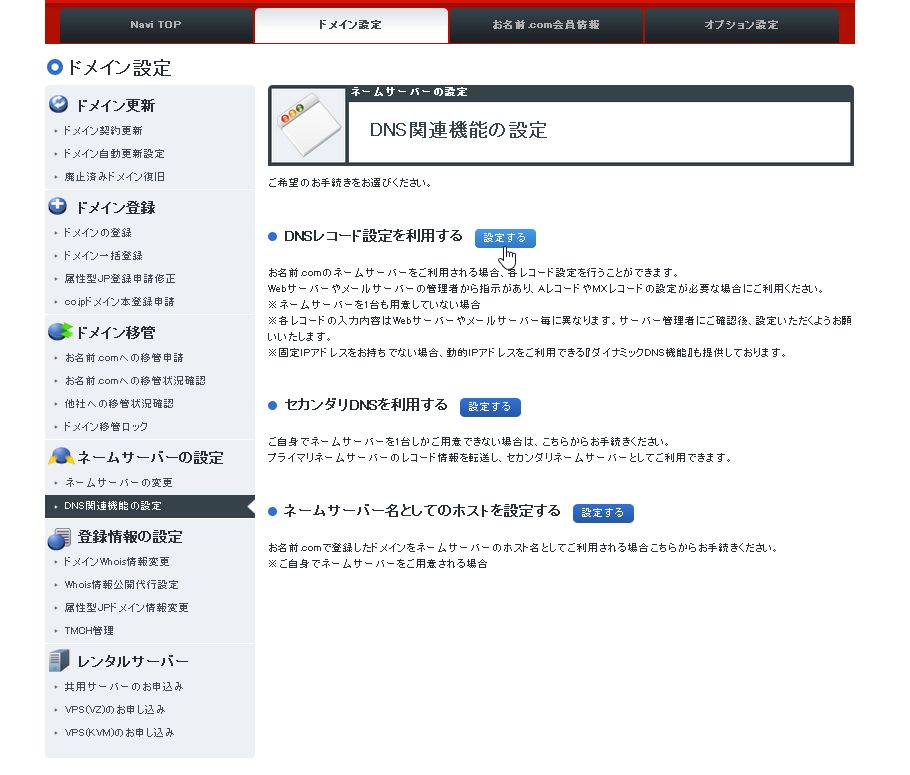Open 共用サーバーのお申込み link
910x775 pixels.
(124, 687)
